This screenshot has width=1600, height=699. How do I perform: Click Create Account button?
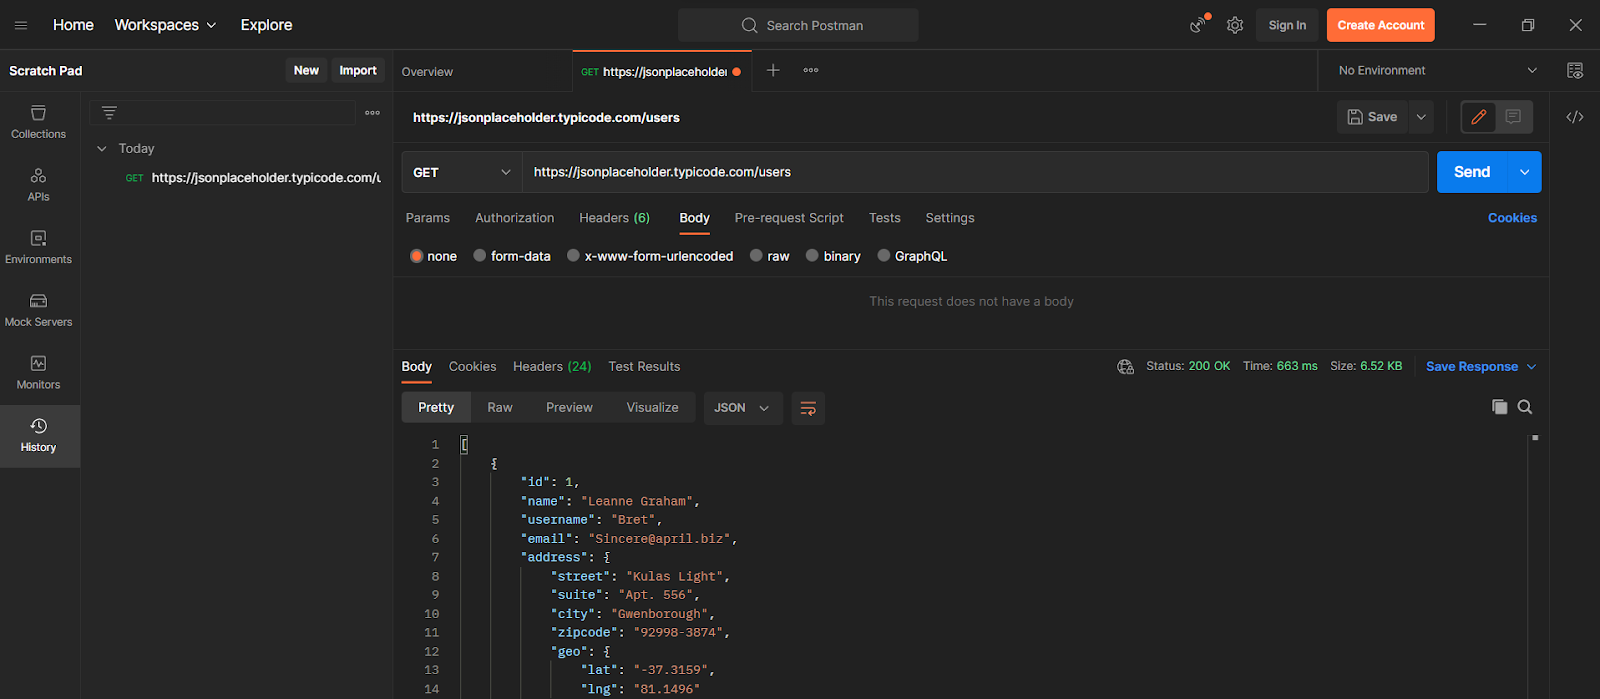point(1381,25)
